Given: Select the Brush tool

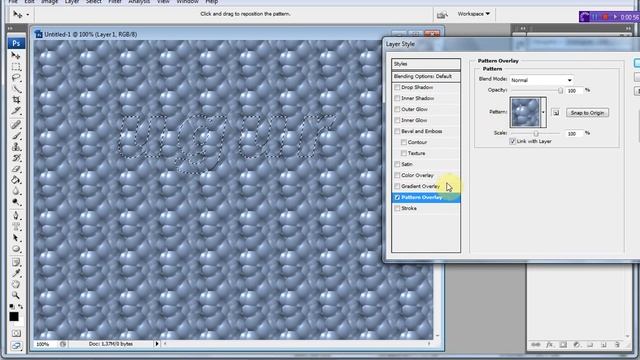Looking at the screenshot, I should click(x=16, y=136).
